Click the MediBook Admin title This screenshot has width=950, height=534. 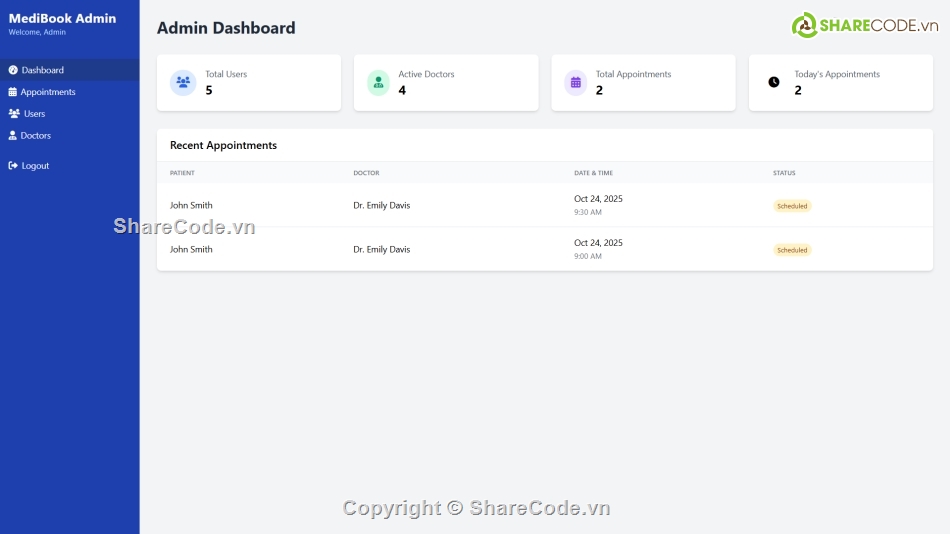62,18
